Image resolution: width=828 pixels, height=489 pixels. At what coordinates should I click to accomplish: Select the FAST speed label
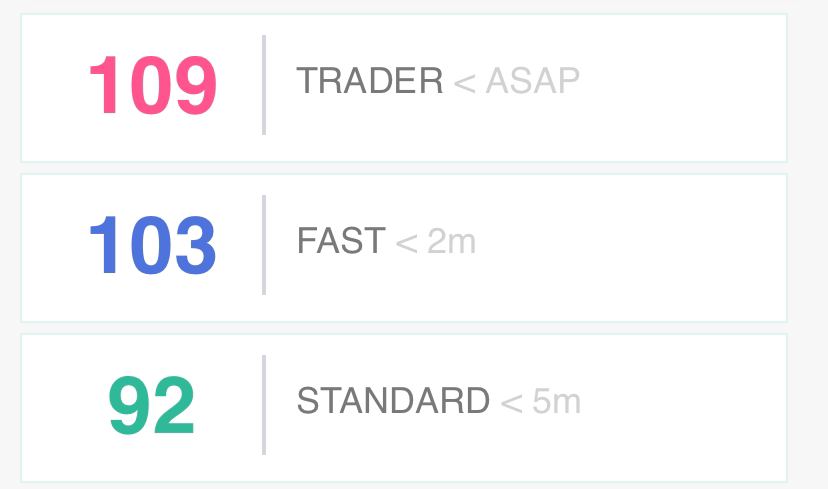tap(341, 241)
